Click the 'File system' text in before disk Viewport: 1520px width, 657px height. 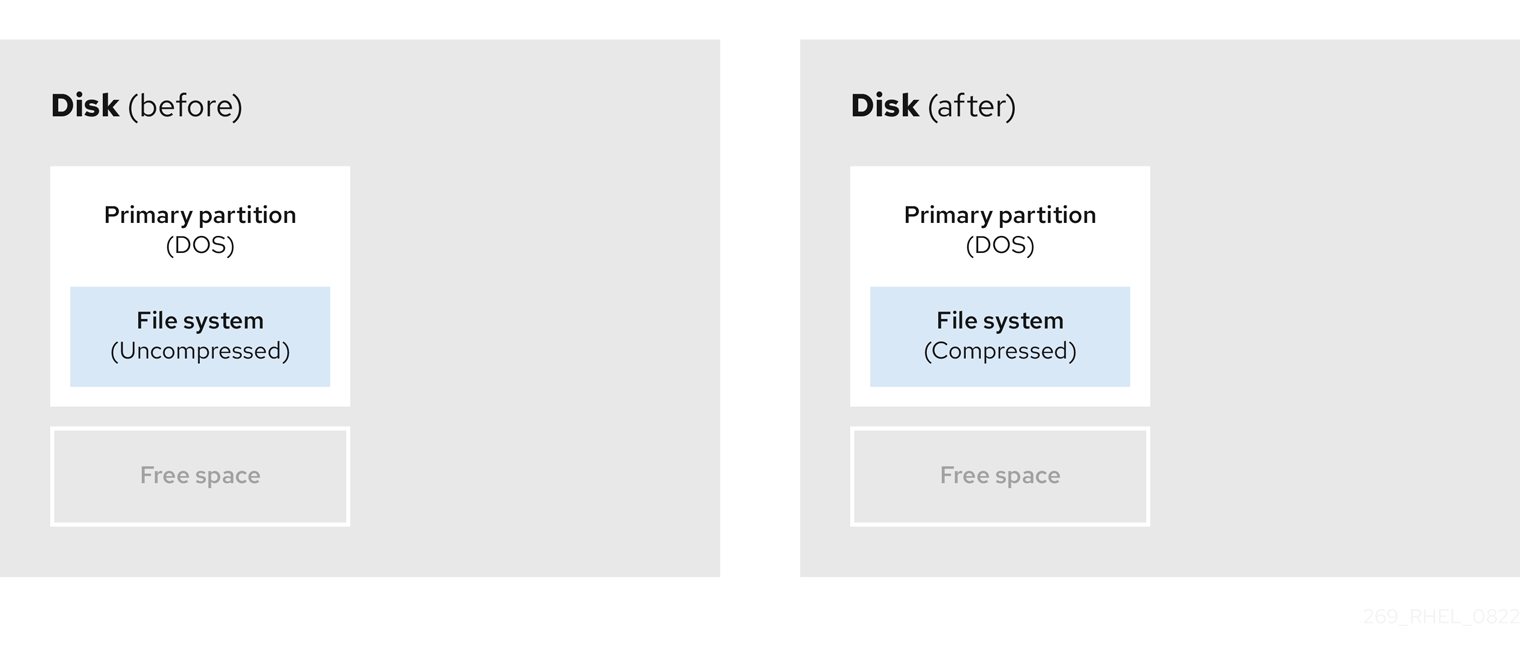click(x=200, y=321)
